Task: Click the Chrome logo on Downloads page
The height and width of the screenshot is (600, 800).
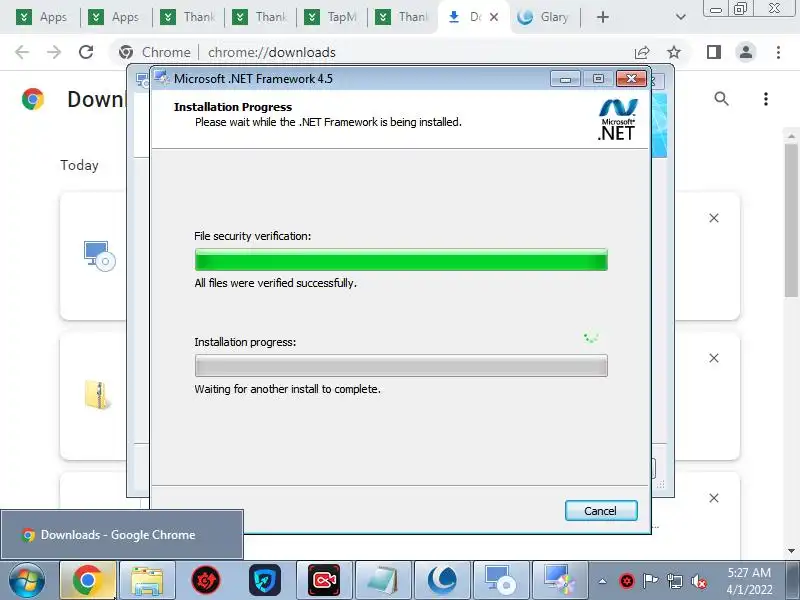Action: point(33,99)
